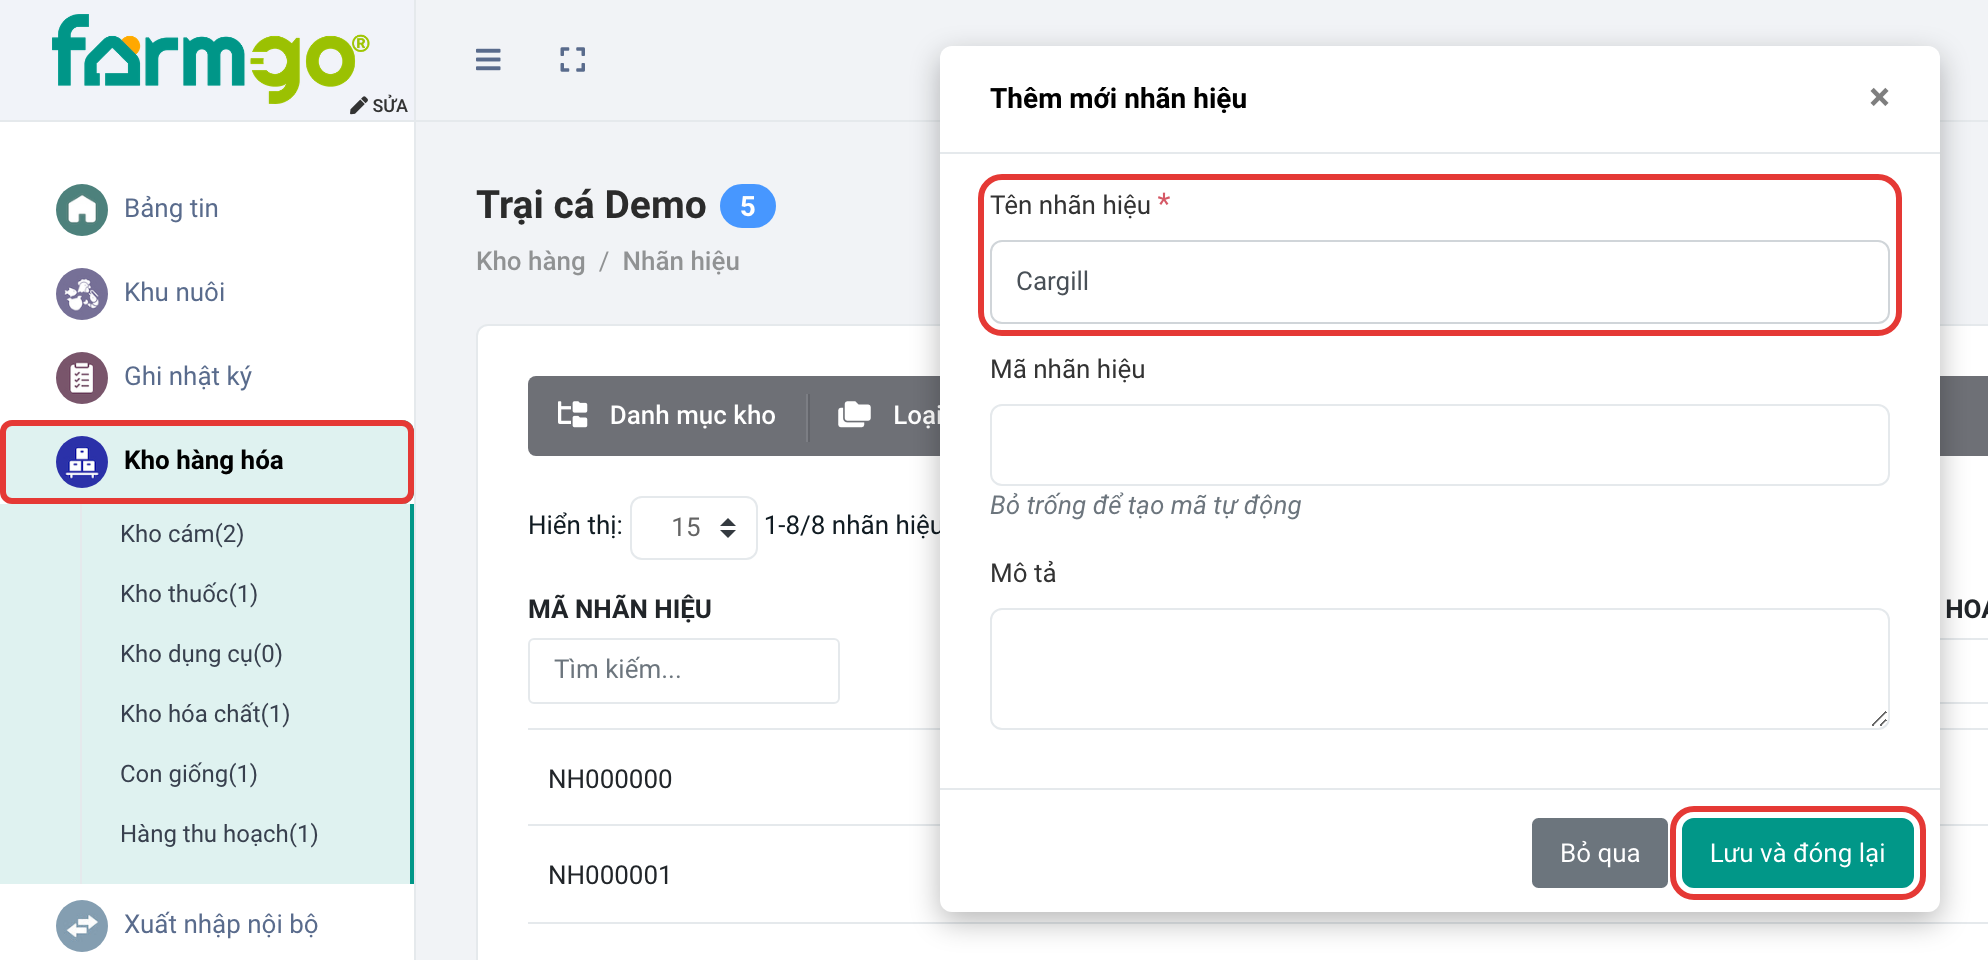This screenshot has width=1988, height=960.
Task: Open Kho dụng cụ(0) submenu item
Action: point(201,654)
